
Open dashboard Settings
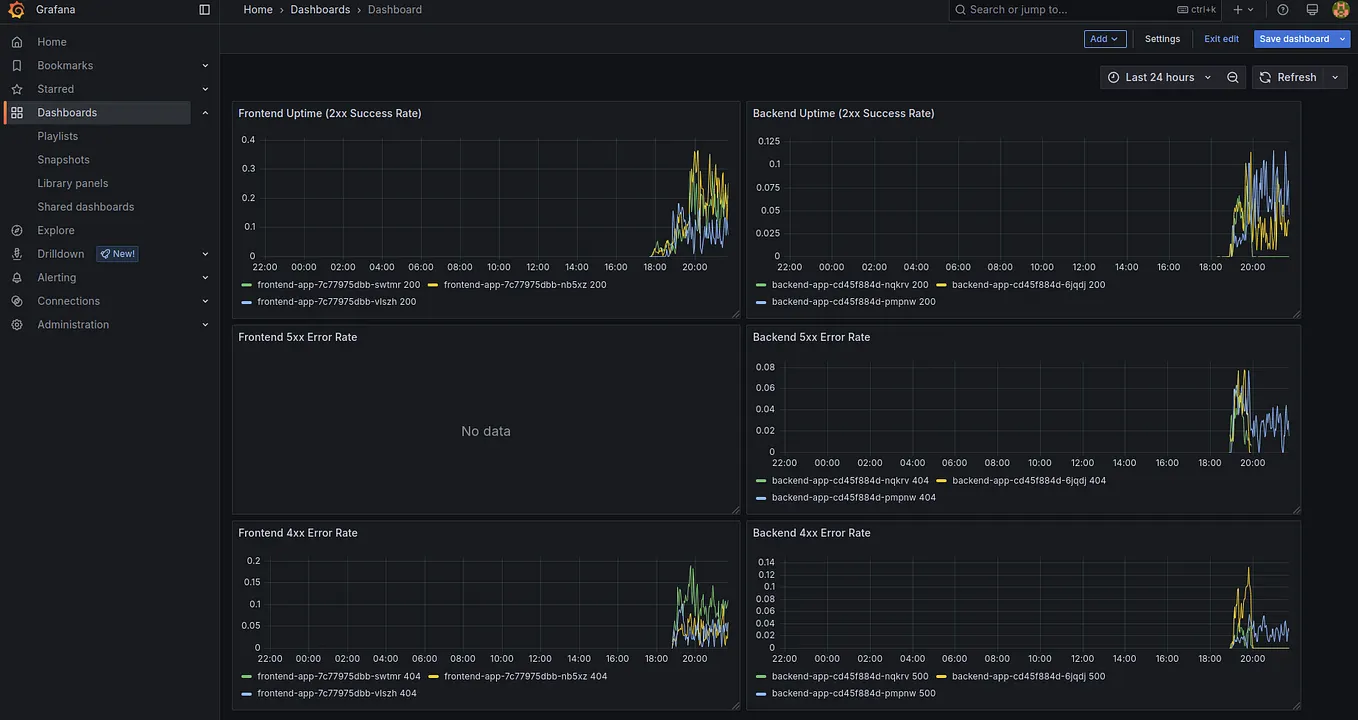1162,38
